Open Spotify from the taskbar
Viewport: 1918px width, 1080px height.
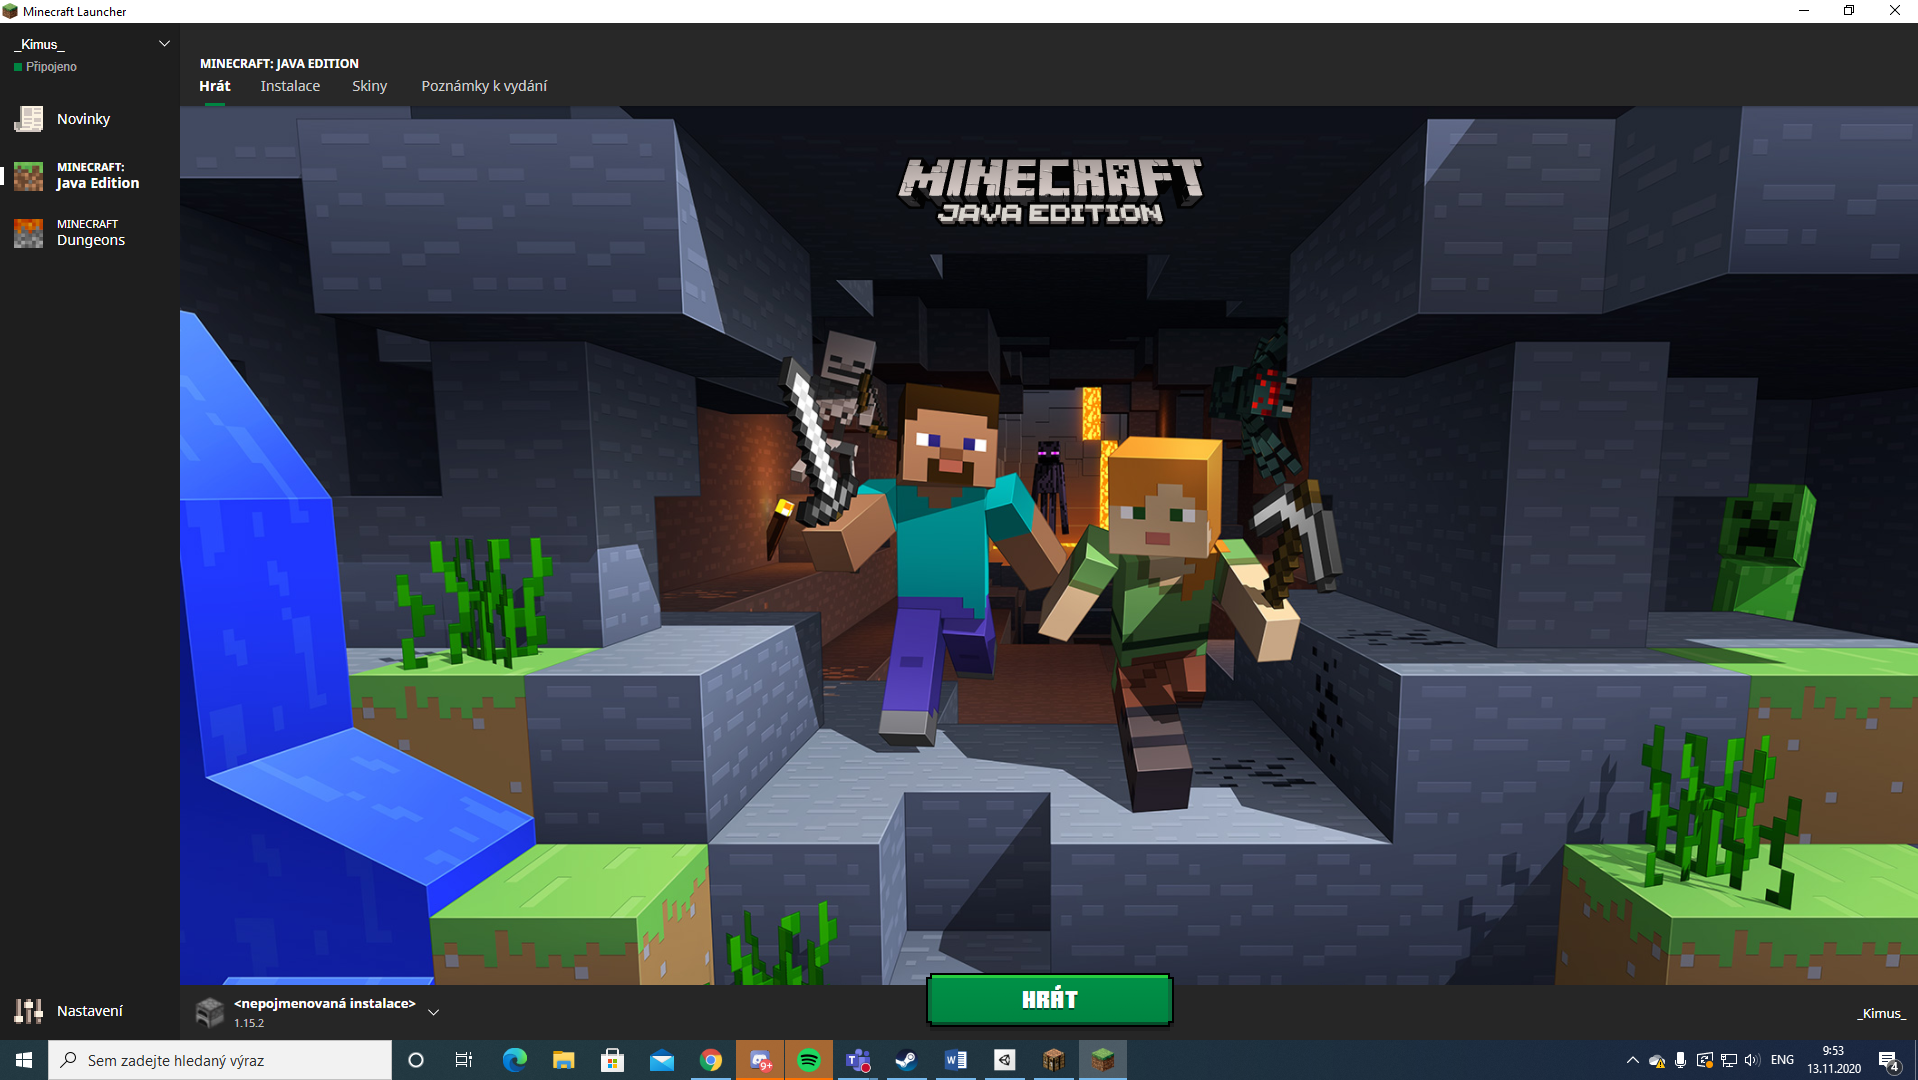tap(809, 1060)
